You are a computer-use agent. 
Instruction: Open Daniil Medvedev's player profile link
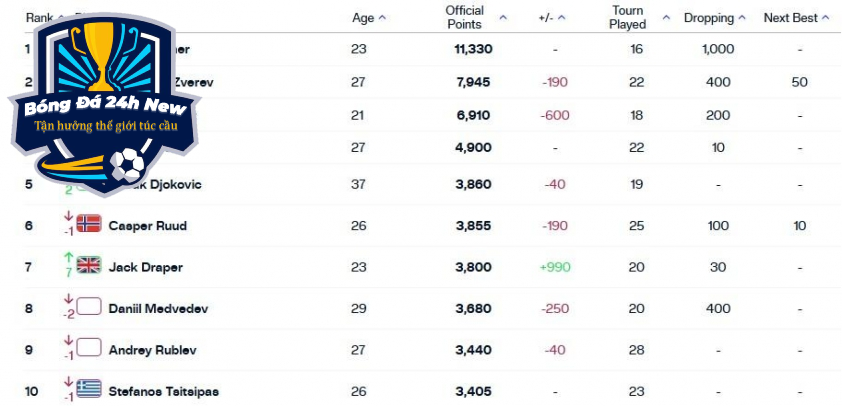[158, 309]
